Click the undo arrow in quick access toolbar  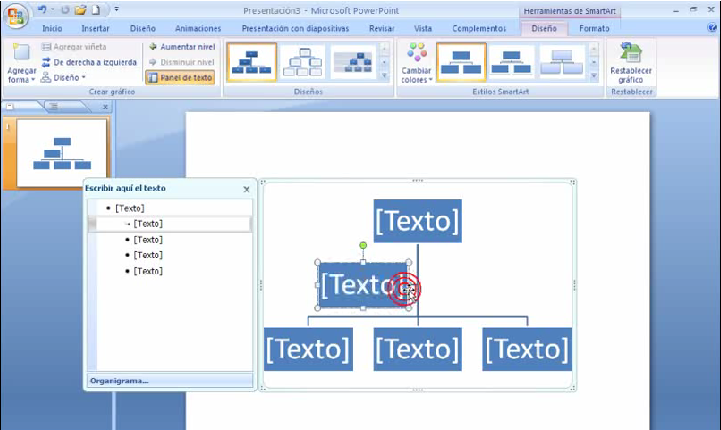pyautogui.click(x=42, y=10)
